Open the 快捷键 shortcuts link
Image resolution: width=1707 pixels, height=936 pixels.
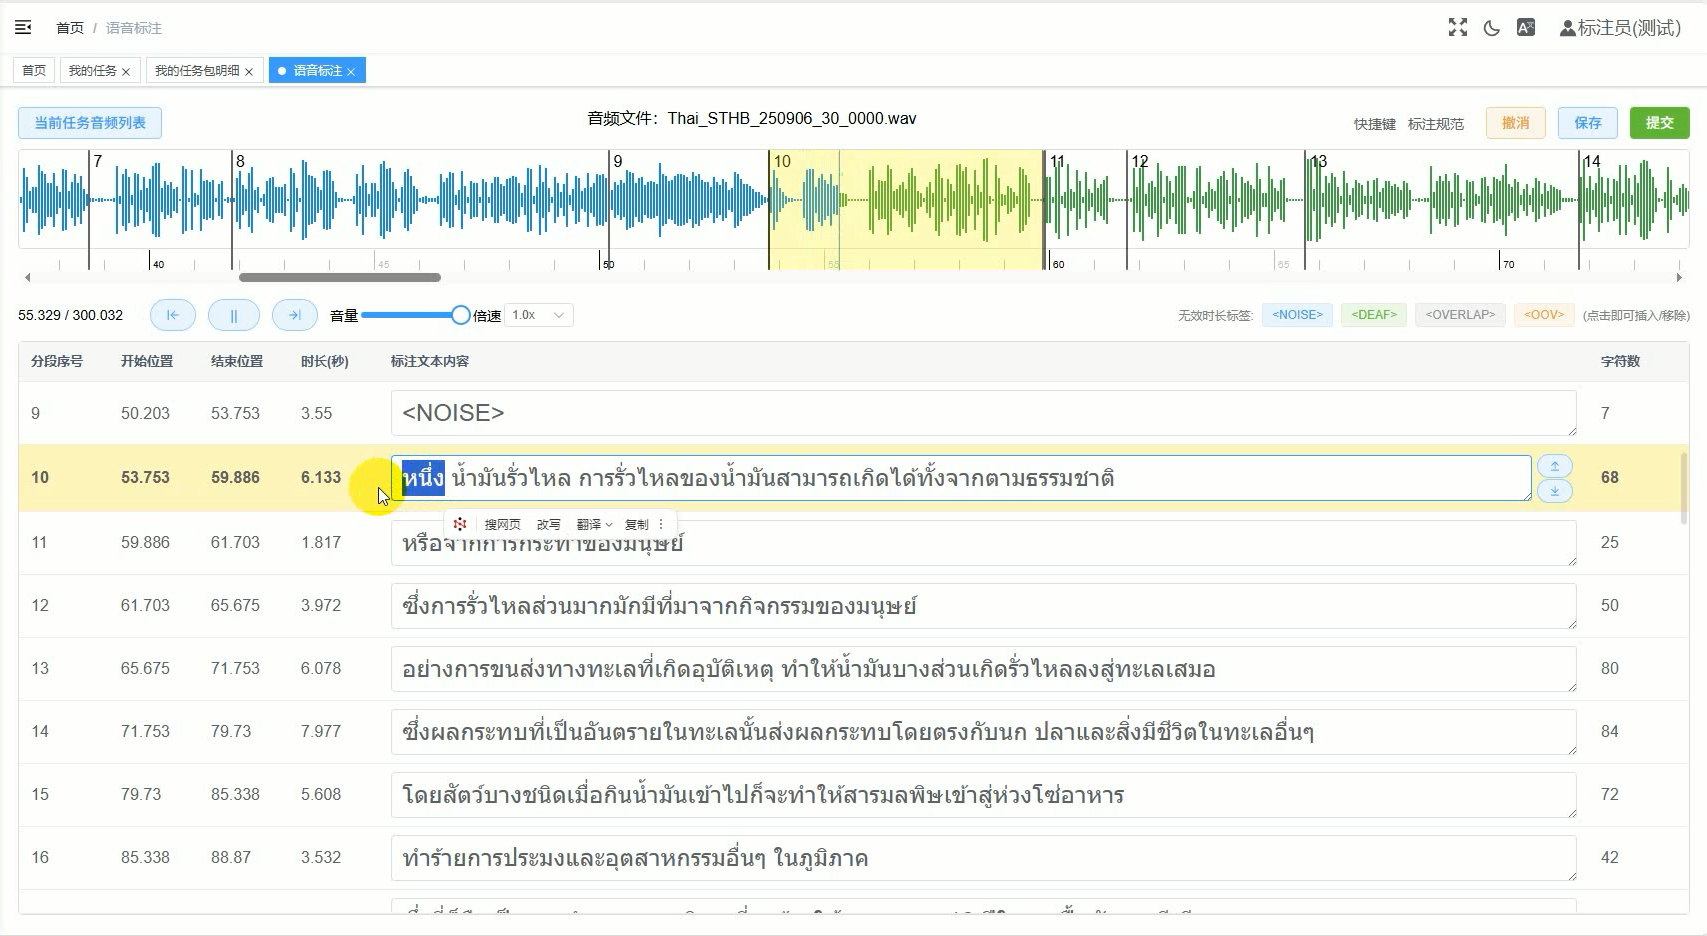coord(1375,124)
